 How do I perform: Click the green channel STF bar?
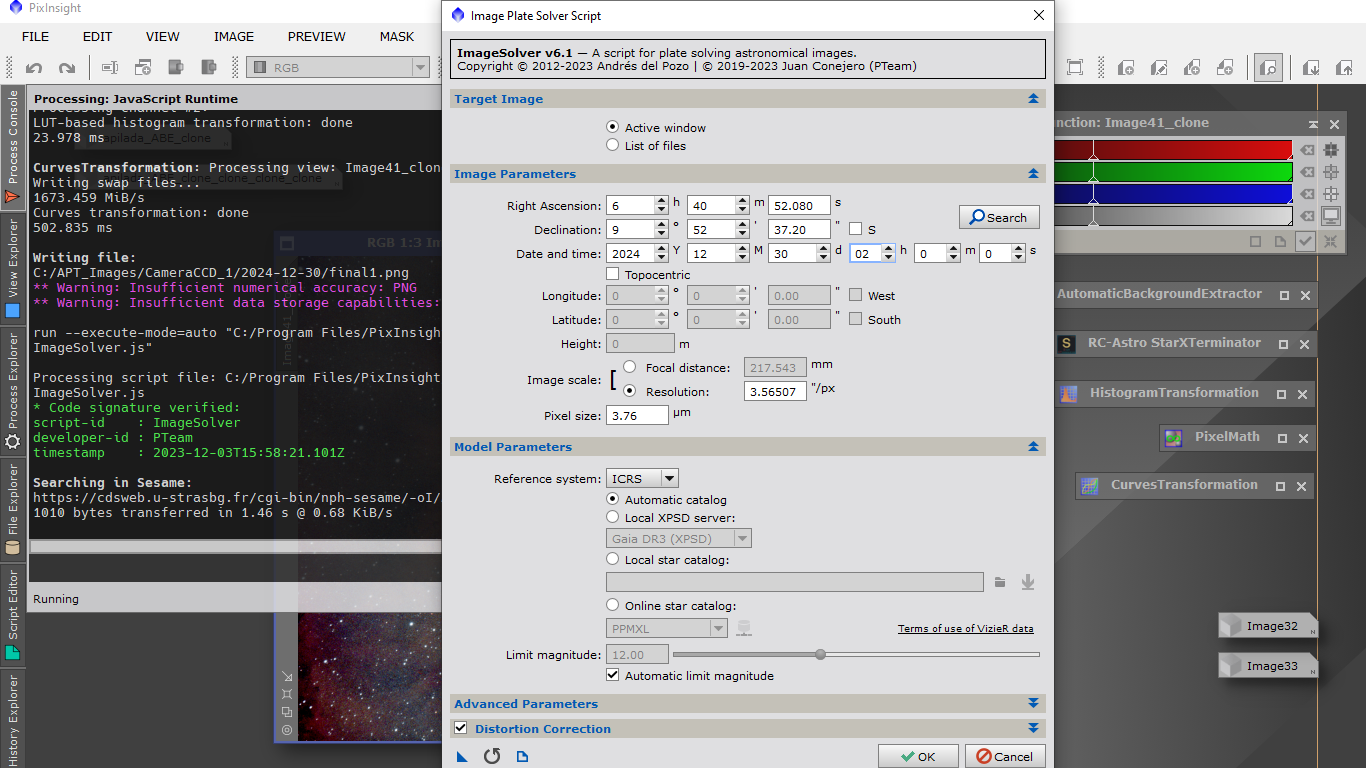point(1173,172)
